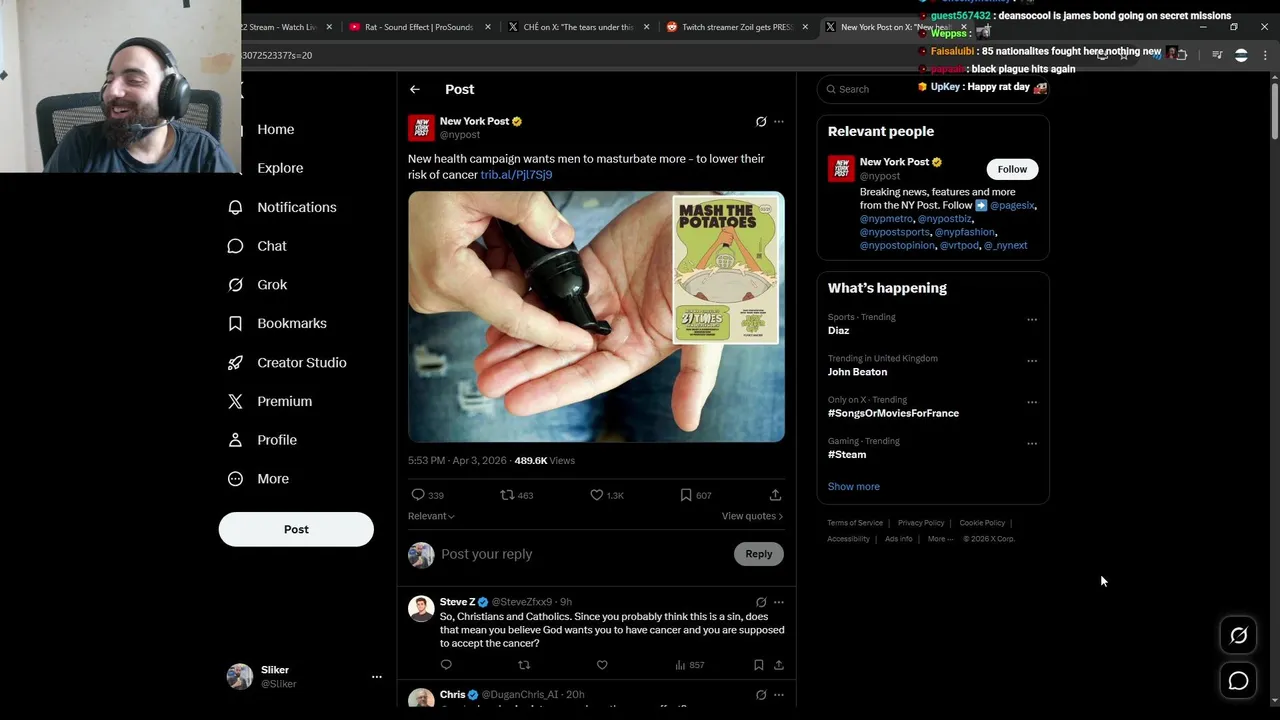Open the options for the #Steam trend

1032,444
